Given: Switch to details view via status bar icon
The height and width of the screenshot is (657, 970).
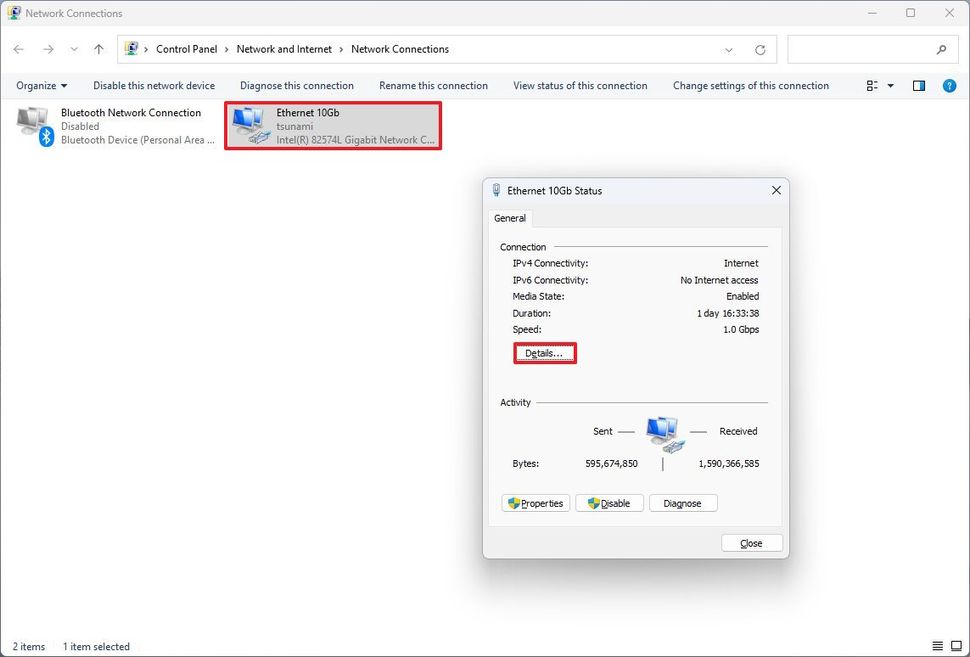Looking at the screenshot, I should click(x=937, y=646).
